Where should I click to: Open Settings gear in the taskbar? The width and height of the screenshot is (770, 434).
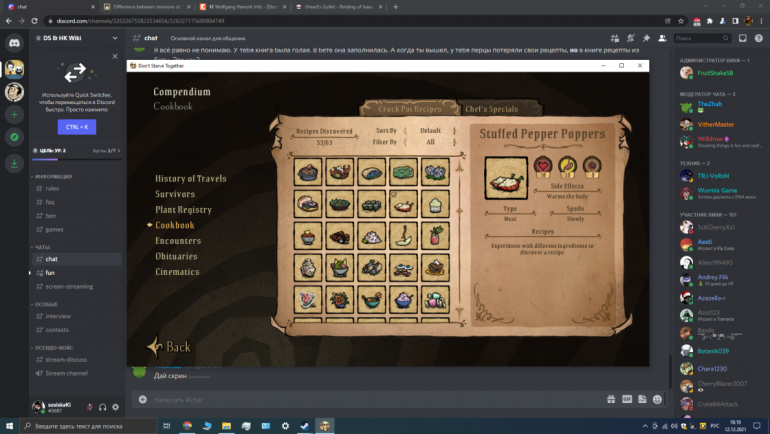[x=285, y=426]
